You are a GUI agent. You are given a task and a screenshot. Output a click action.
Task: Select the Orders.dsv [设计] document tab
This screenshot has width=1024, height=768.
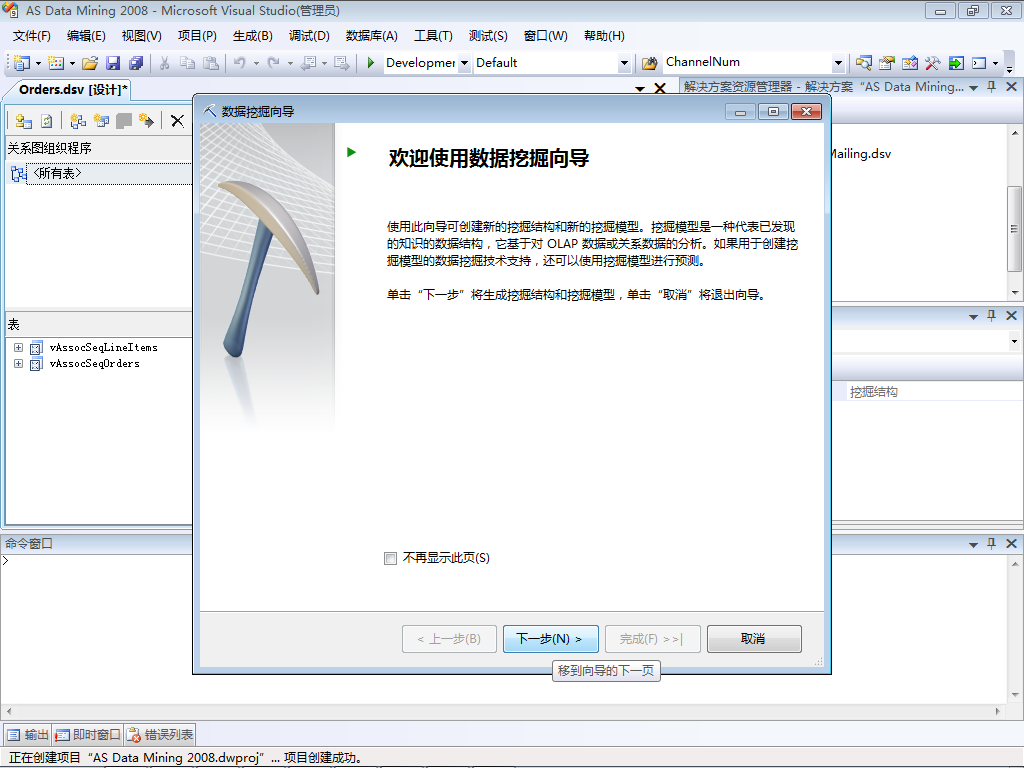(73, 89)
